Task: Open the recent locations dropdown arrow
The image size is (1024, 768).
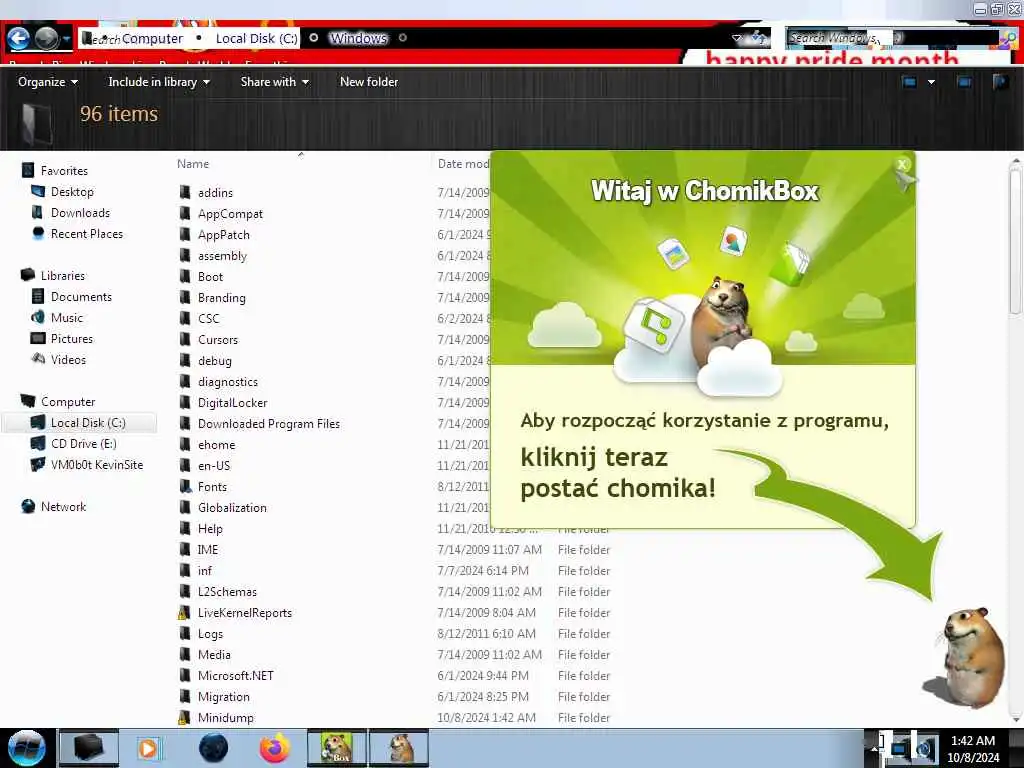Action: tap(67, 39)
